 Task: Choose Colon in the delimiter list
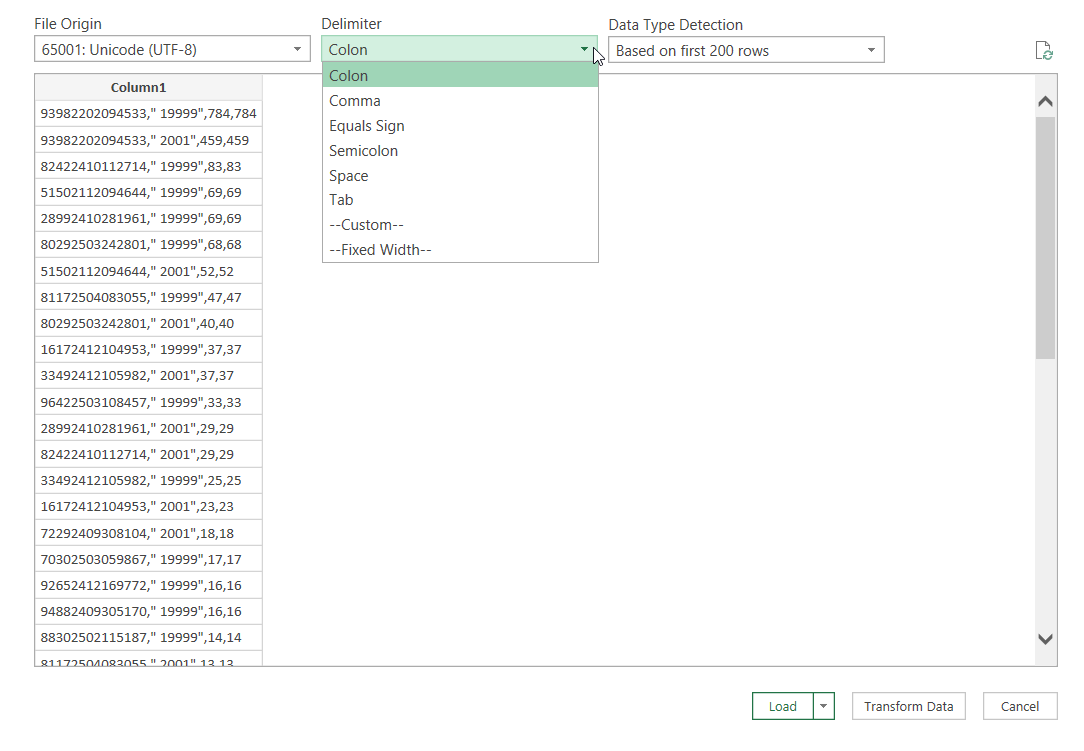coord(460,75)
